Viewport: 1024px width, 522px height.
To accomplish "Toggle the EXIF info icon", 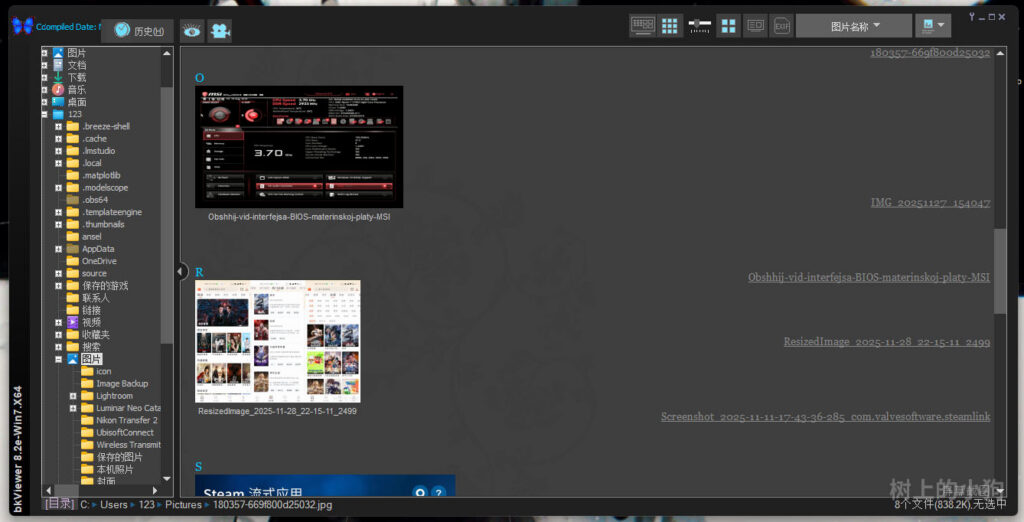I will coord(781,26).
